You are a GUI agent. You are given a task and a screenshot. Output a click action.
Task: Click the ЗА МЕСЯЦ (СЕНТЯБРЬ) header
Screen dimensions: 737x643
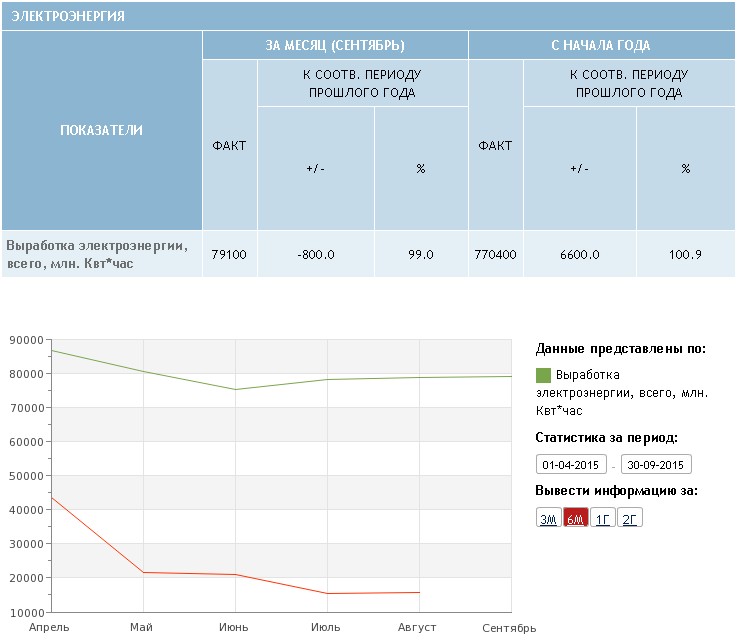tap(334, 46)
